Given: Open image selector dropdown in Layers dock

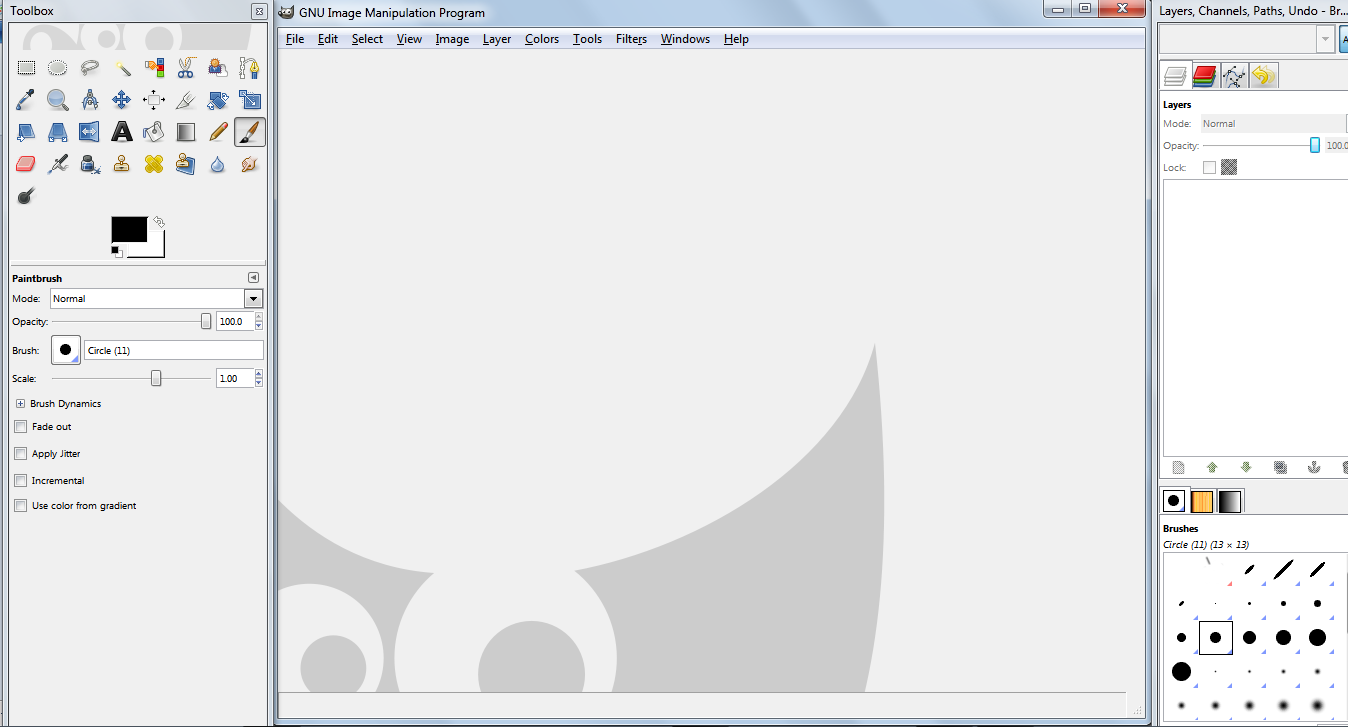Looking at the screenshot, I should point(1326,39).
